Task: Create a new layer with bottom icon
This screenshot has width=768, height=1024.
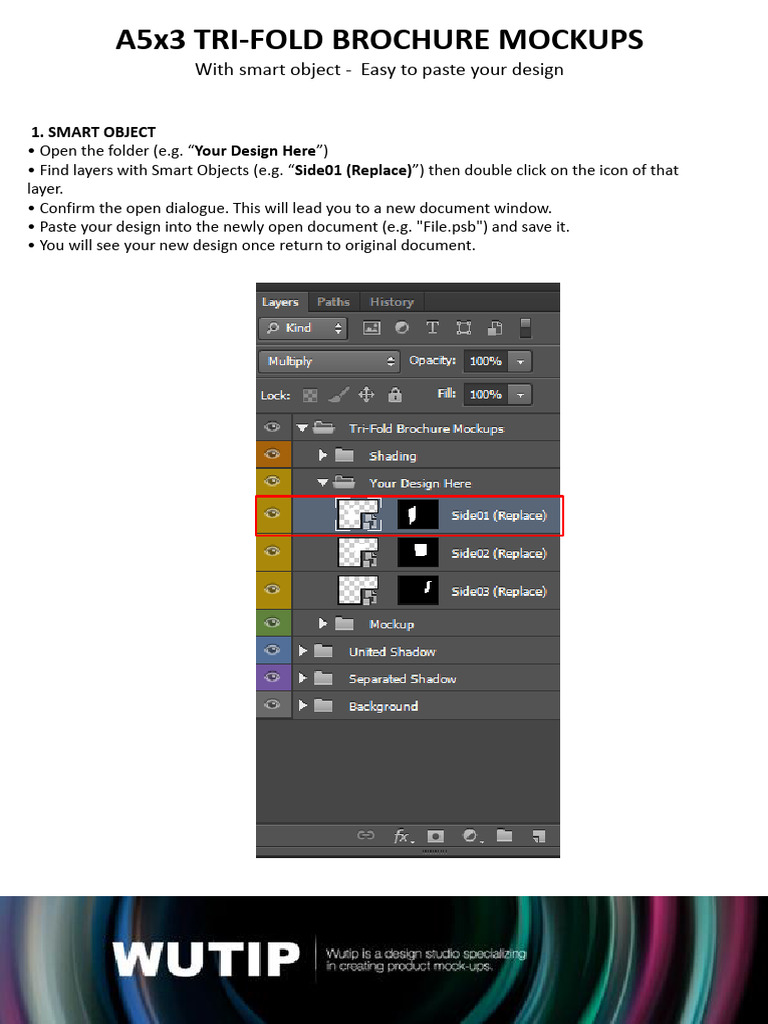Action: 539,836
